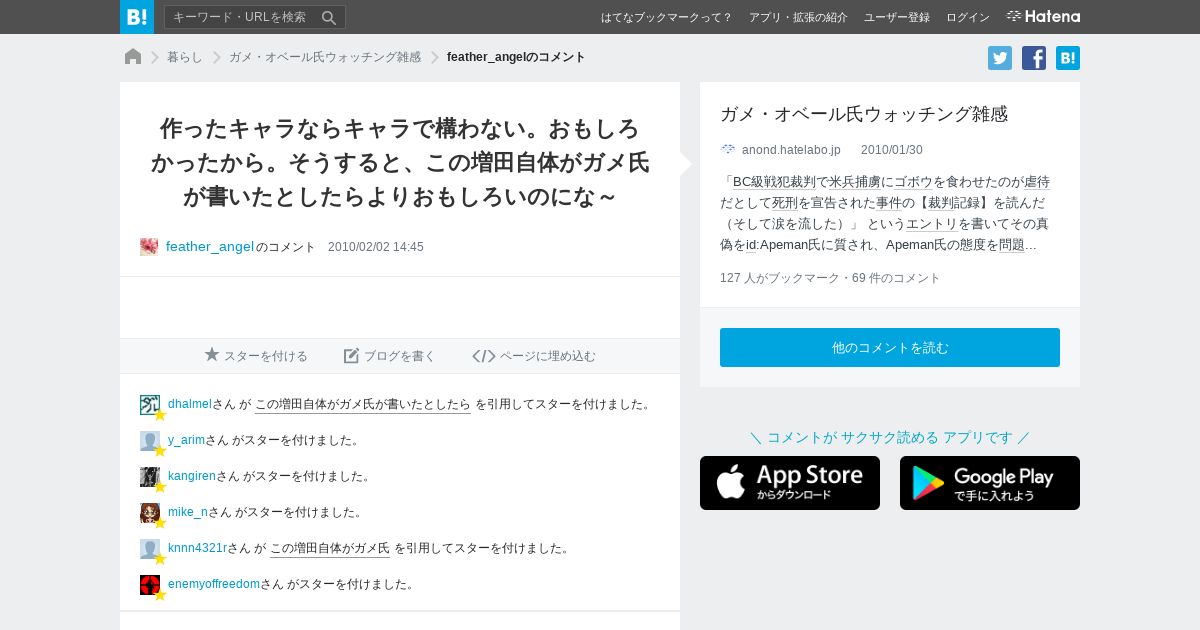The image size is (1200, 630).
Task: Click 127 人がブックマーク・69 件のコメント
Action: point(830,278)
